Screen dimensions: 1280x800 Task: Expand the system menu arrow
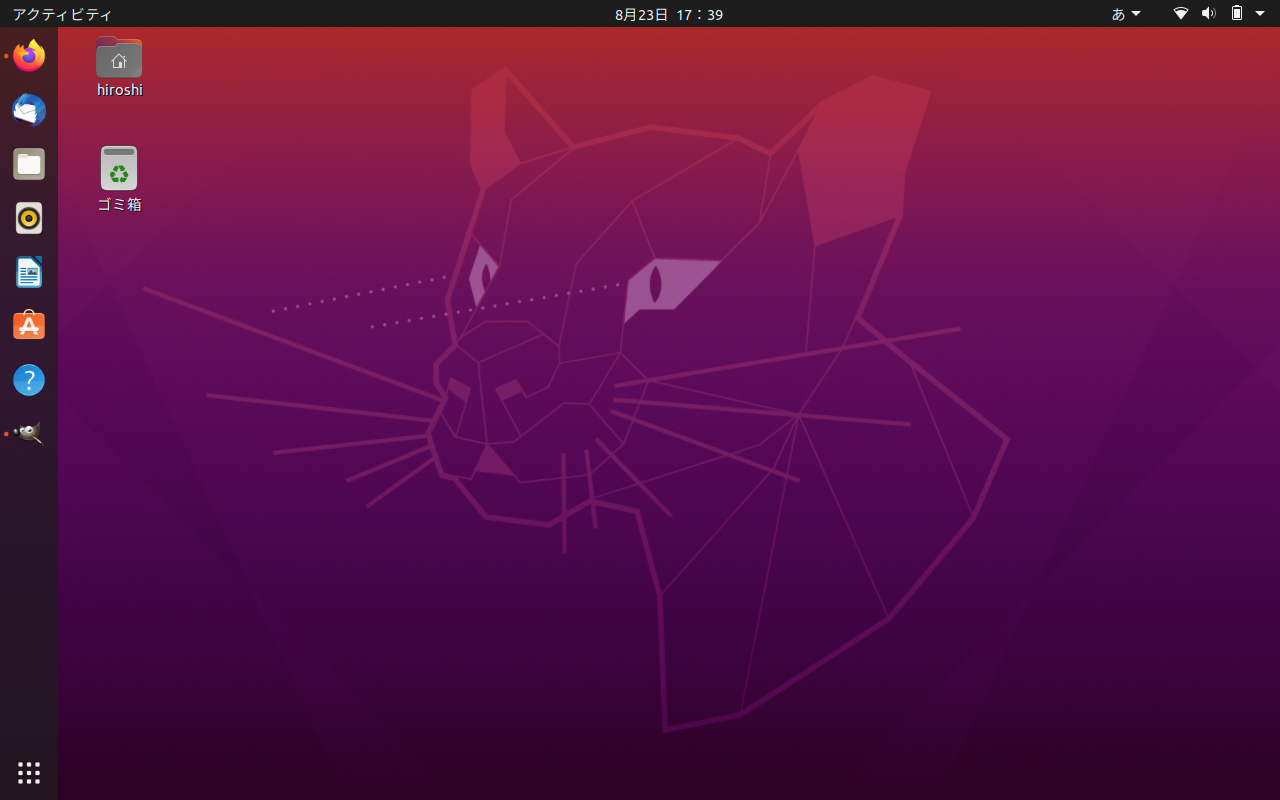1260,14
